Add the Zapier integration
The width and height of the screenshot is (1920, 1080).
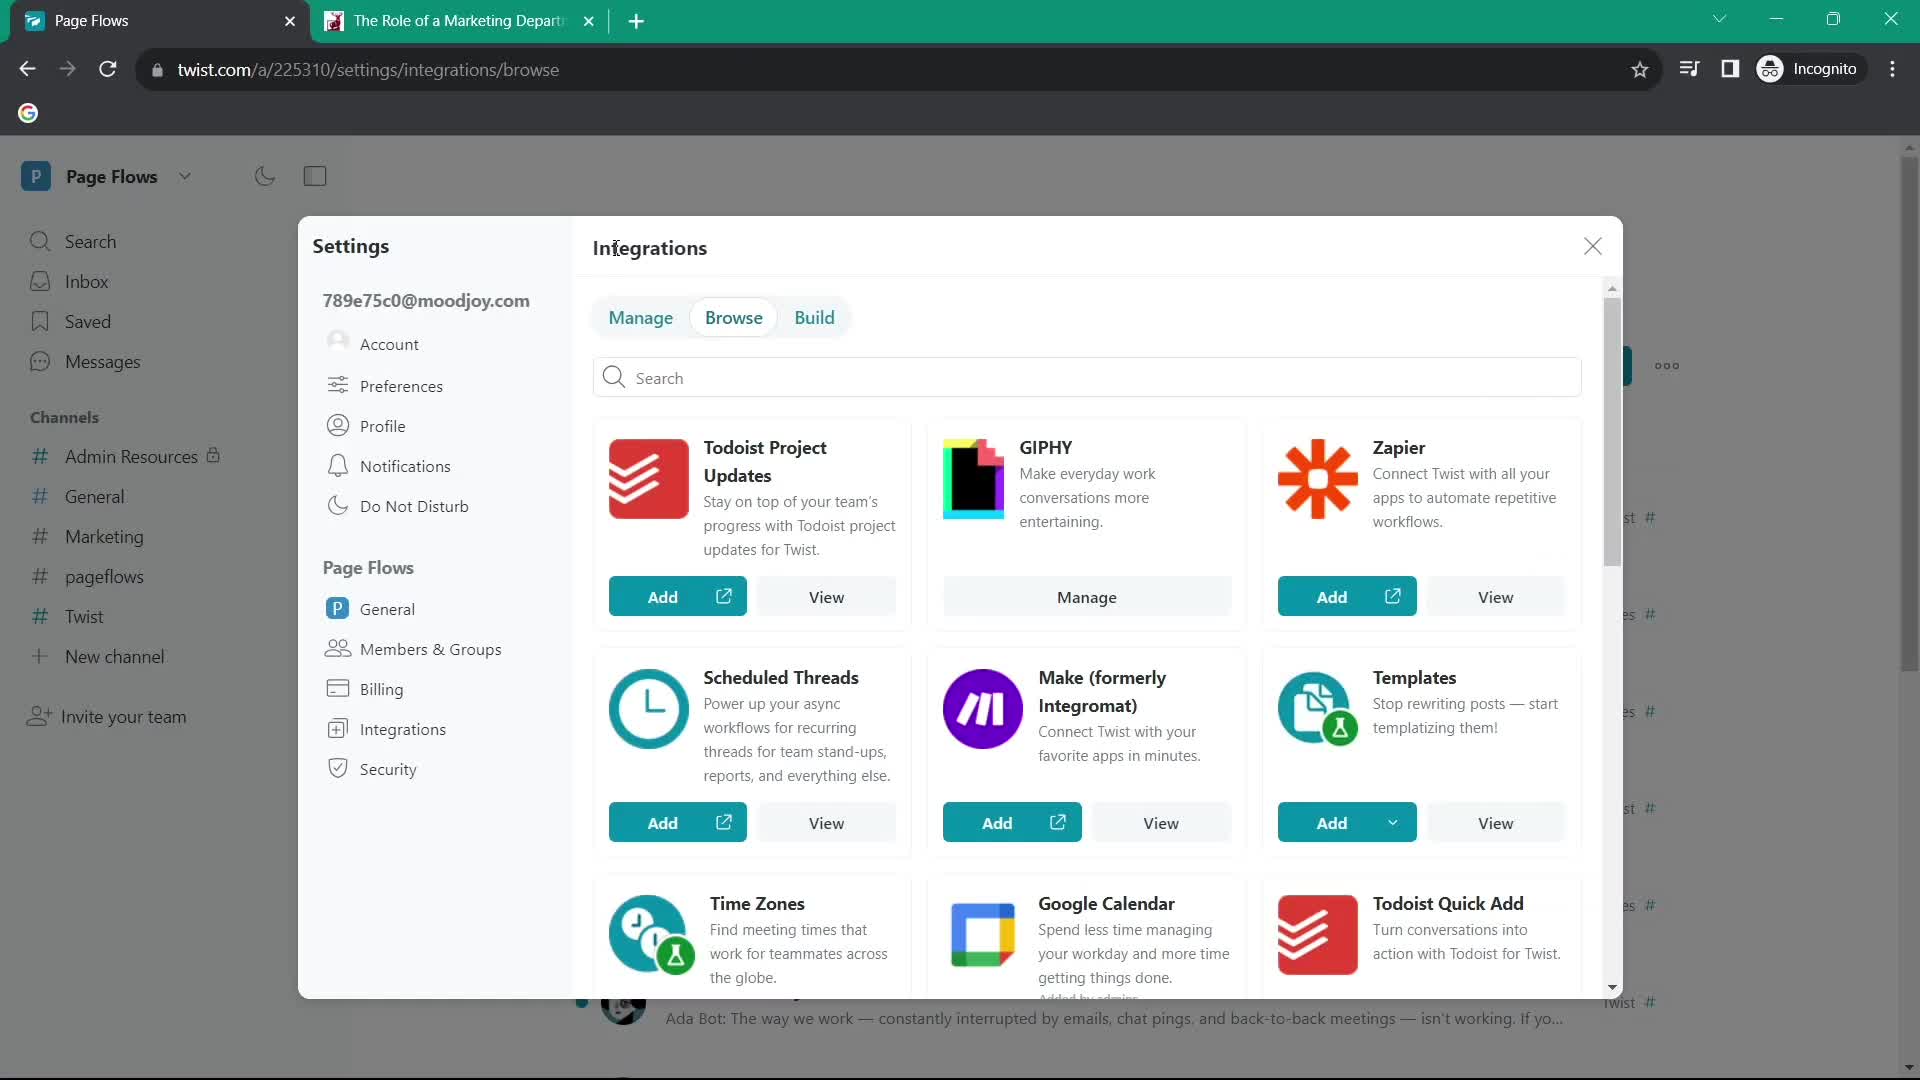(x=1346, y=597)
